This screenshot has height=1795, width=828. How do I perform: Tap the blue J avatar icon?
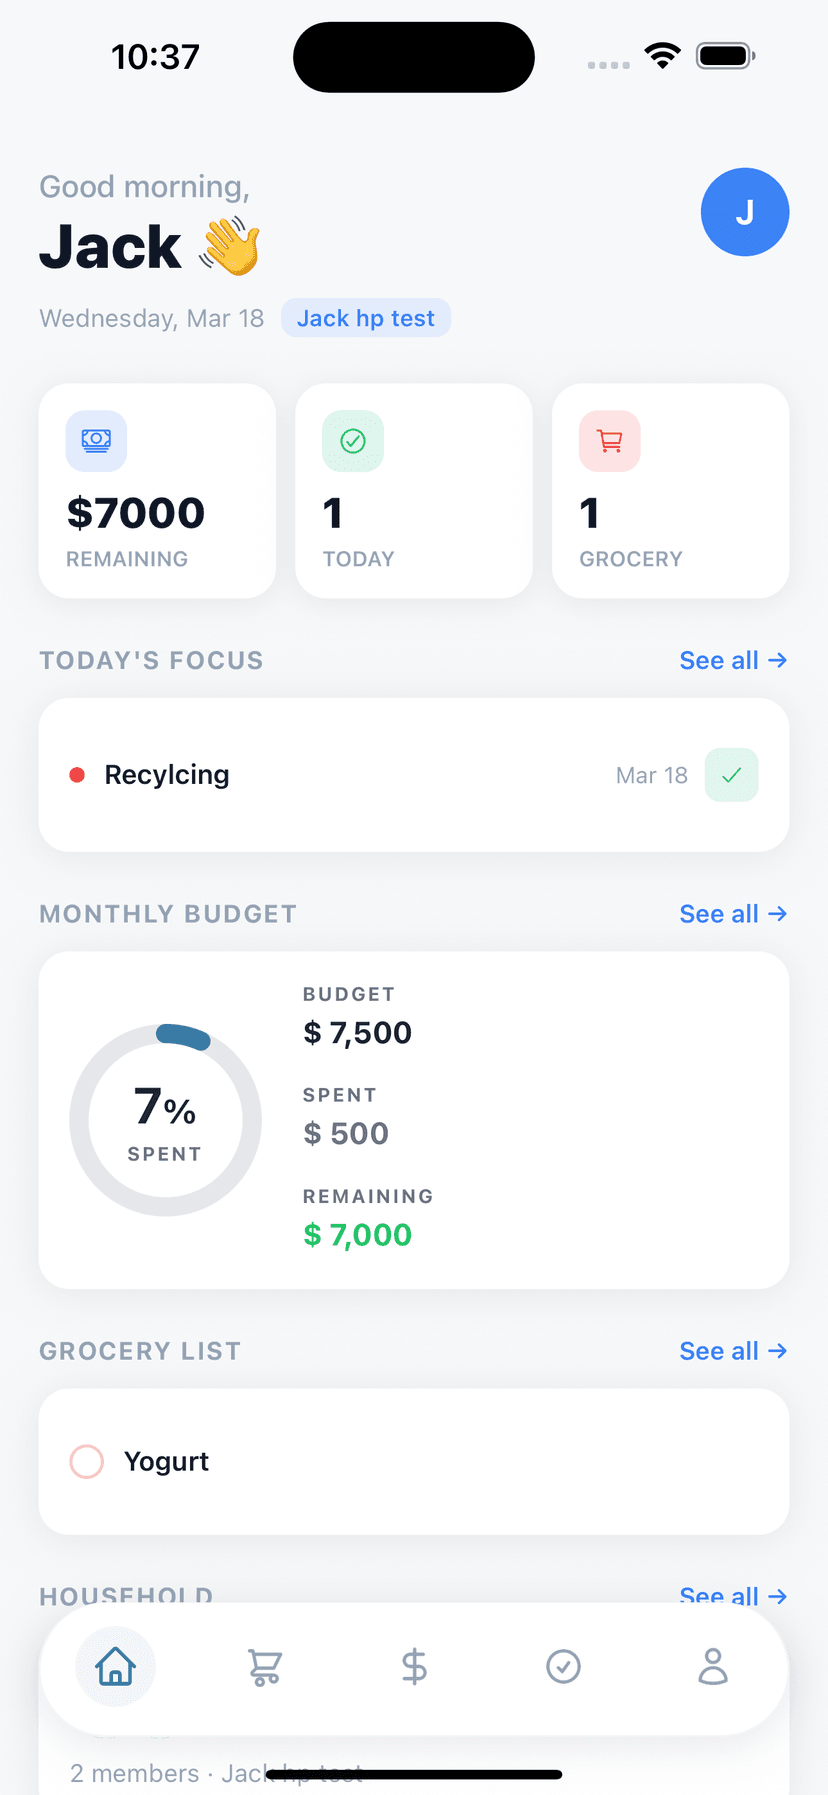745,212
